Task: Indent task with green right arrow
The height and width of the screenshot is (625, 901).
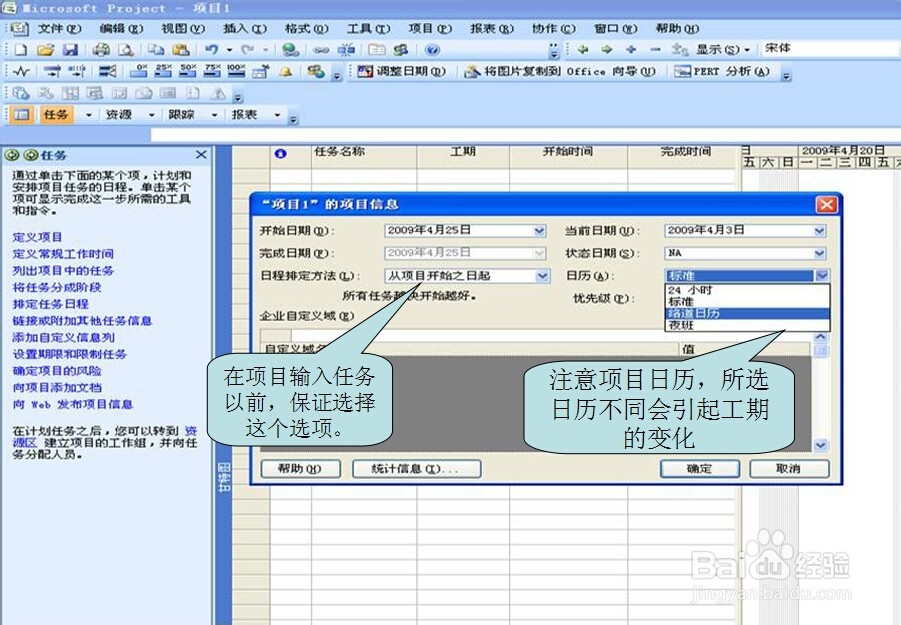Action: (607, 50)
